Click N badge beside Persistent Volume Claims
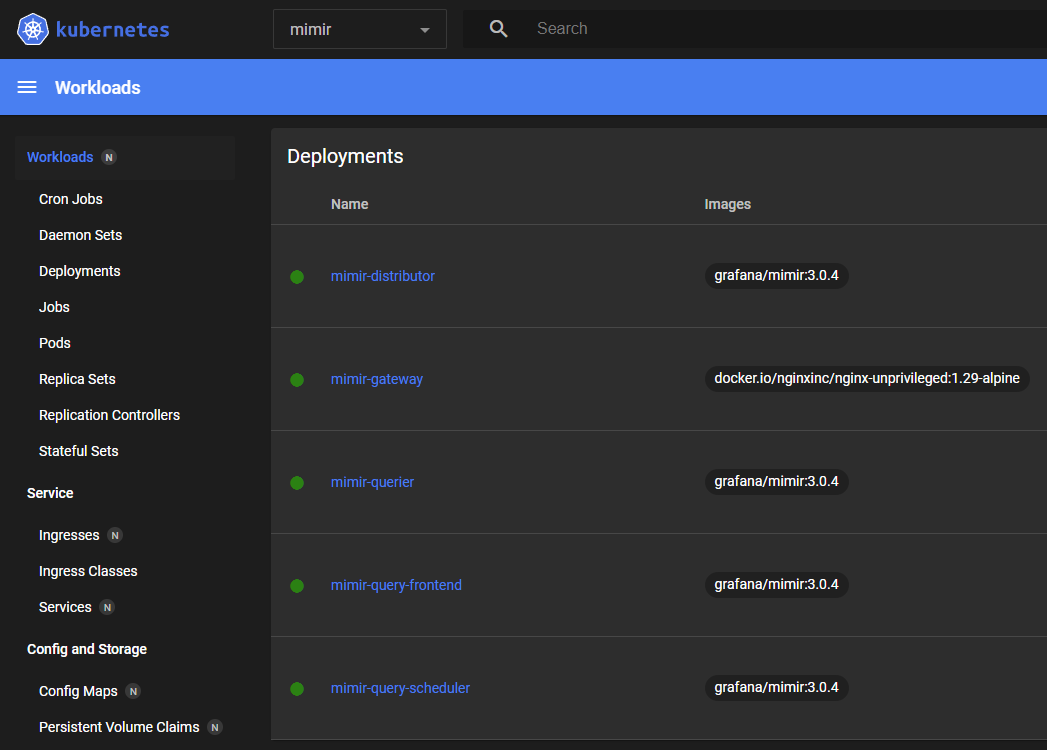The width and height of the screenshot is (1047, 750). pyautogui.click(x=215, y=728)
